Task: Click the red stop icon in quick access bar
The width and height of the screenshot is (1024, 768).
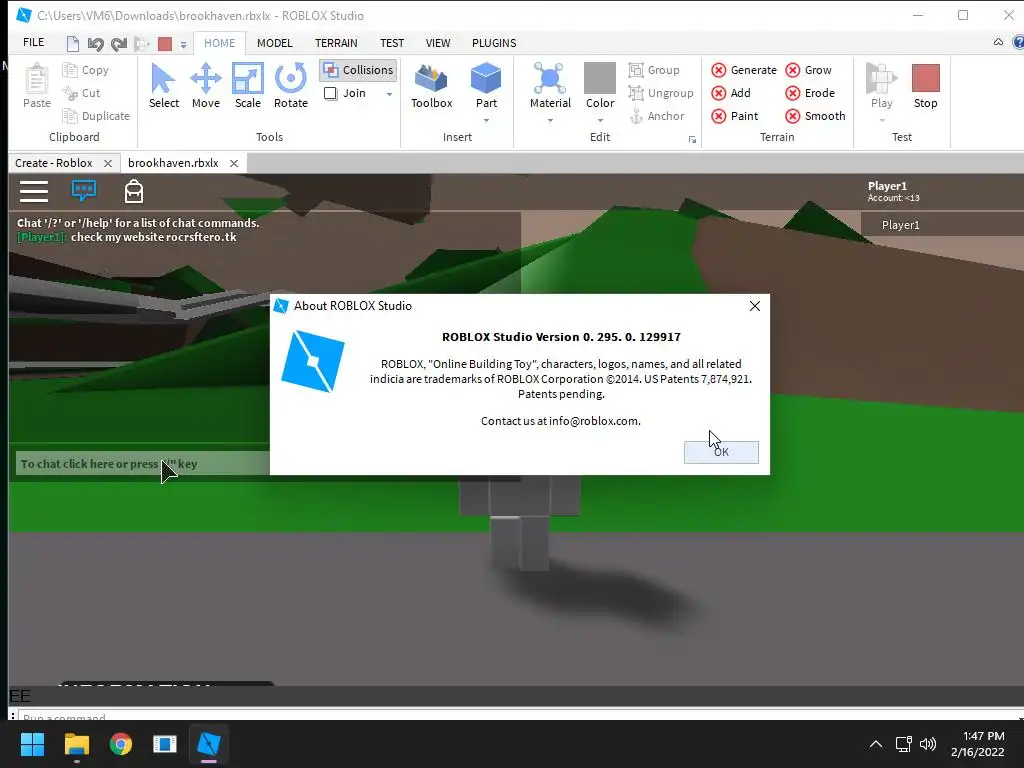Action: tap(165, 44)
